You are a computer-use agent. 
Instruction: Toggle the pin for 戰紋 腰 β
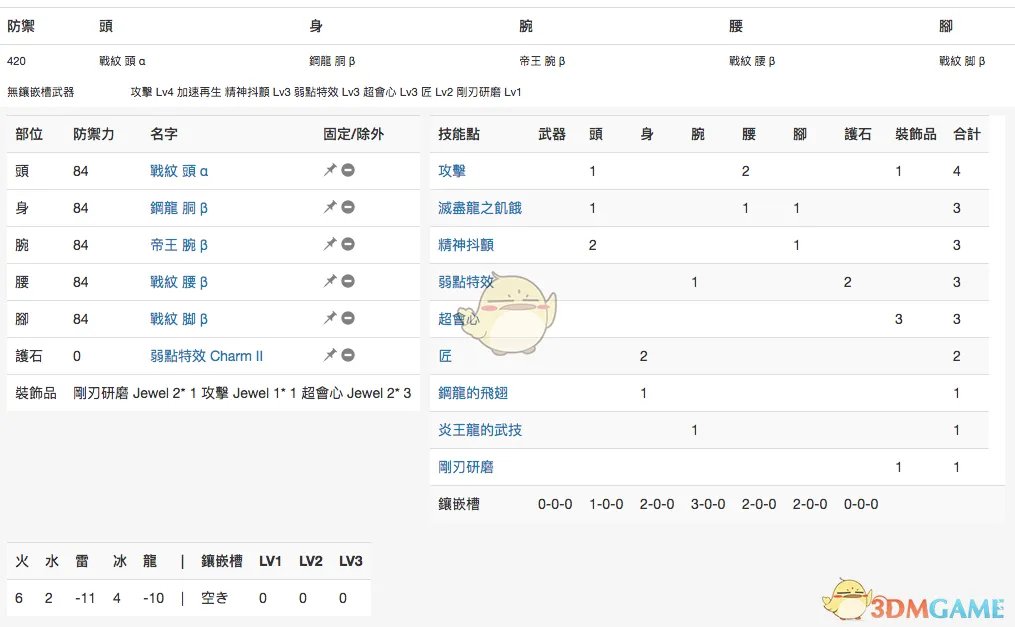[x=330, y=282]
